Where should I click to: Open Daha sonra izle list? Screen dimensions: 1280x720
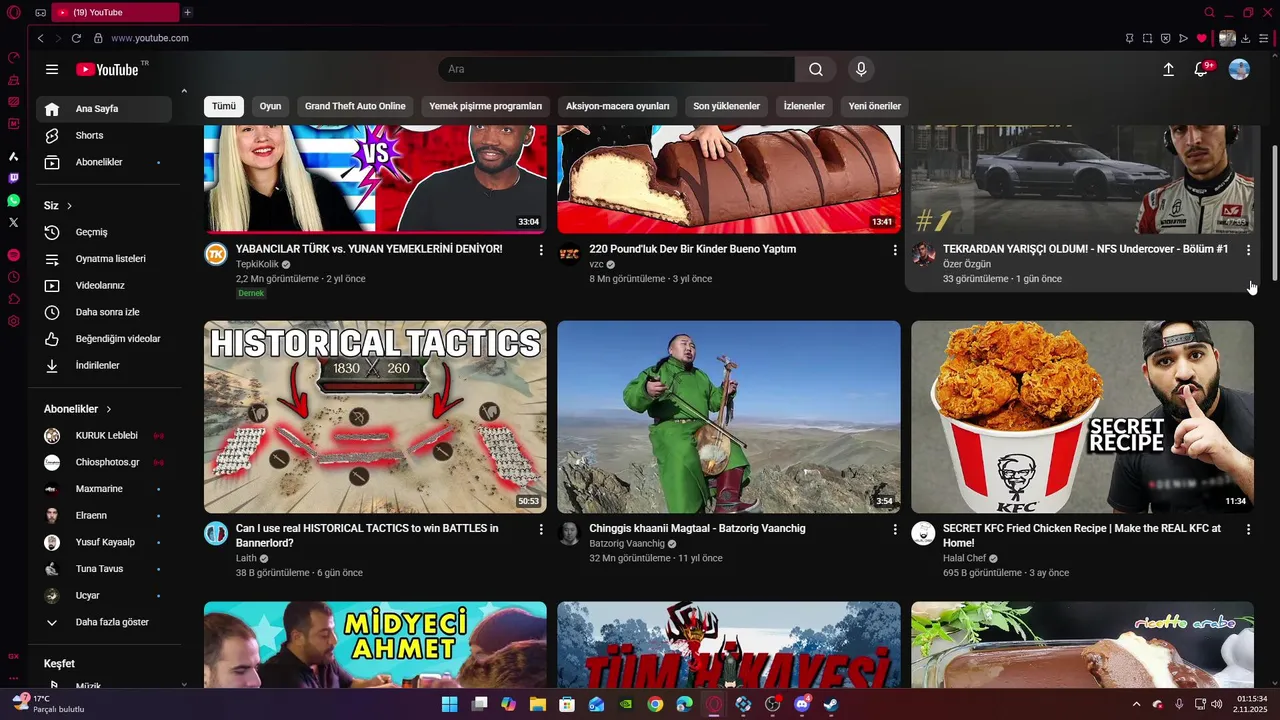tap(104, 312)
